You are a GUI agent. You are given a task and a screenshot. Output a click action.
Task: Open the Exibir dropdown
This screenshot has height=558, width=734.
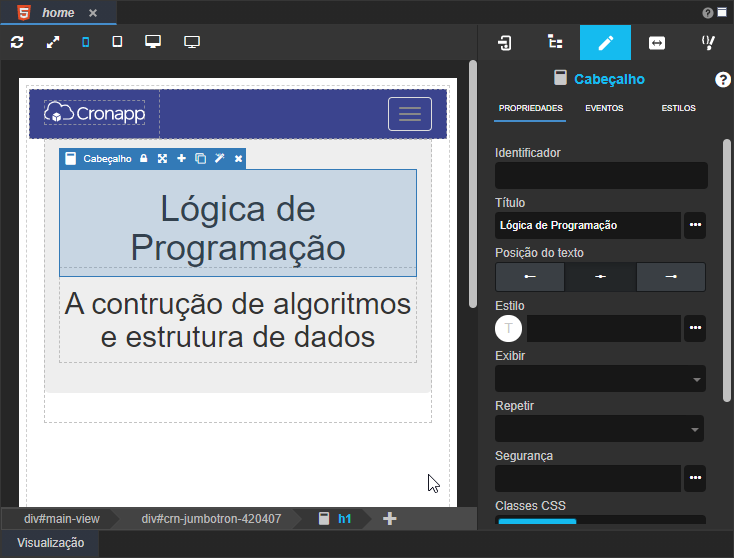600,379
